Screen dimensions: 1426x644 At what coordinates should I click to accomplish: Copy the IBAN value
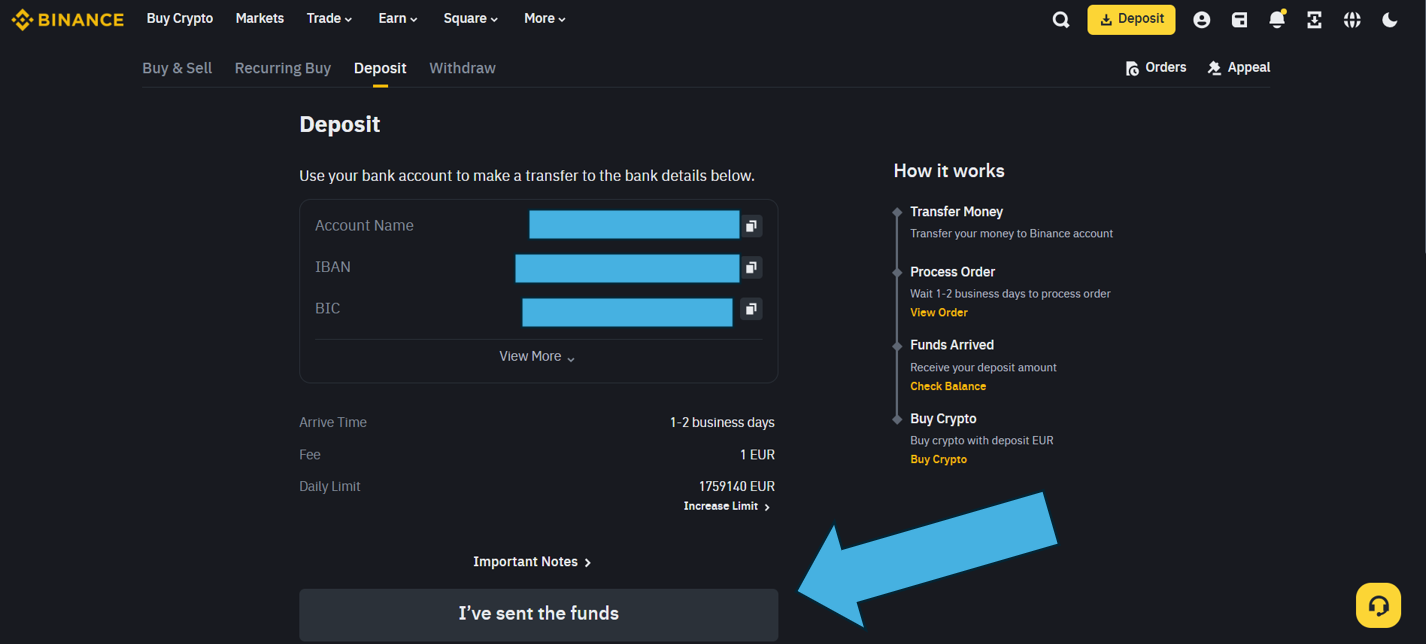pos(751,267)
